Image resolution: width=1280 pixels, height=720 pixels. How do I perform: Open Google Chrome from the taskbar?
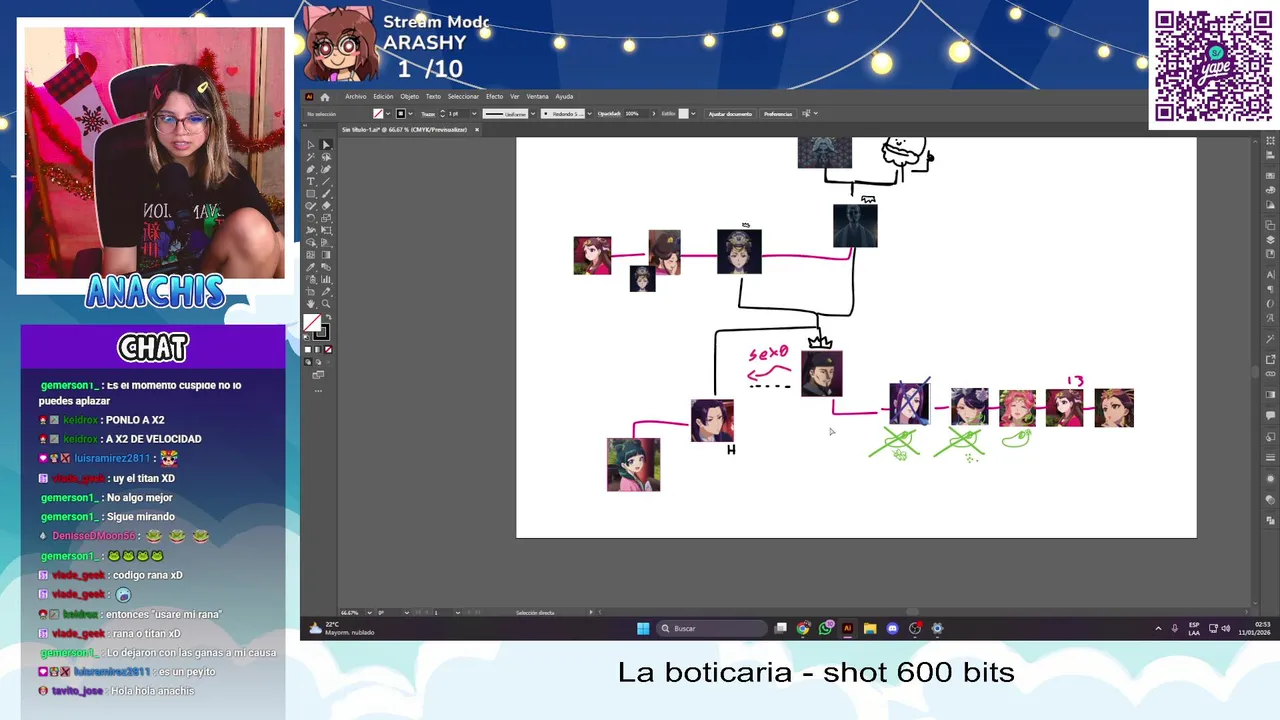(803, 628)
